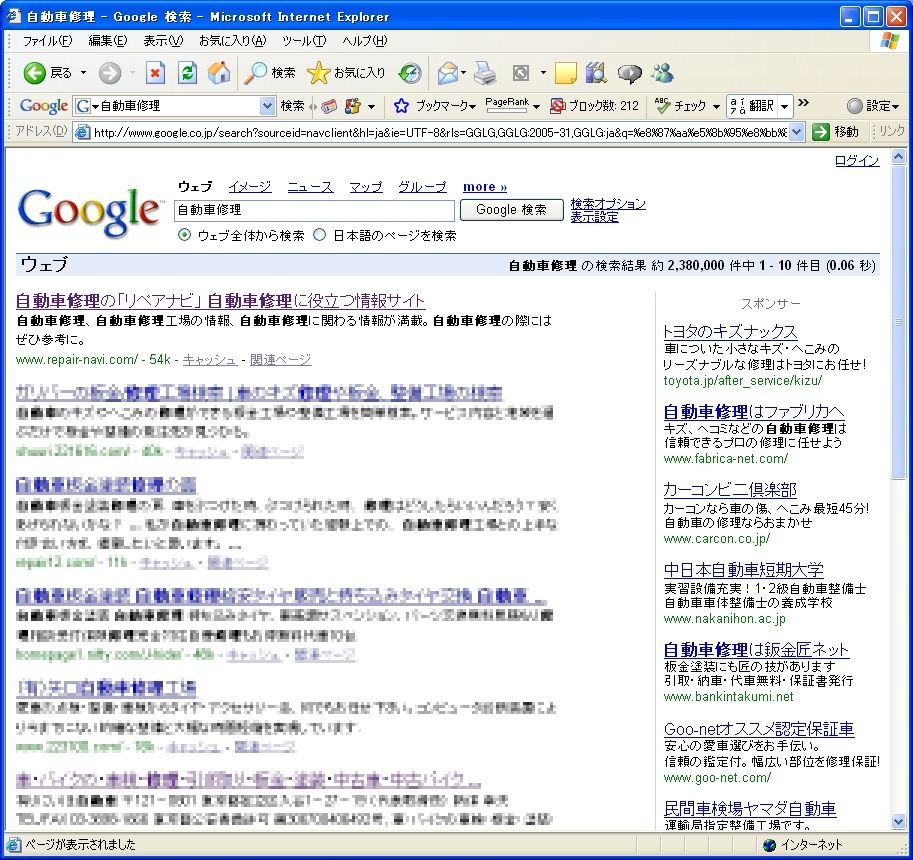
Task: Click the Google Toolbar popup options icon
Action: 352,106
